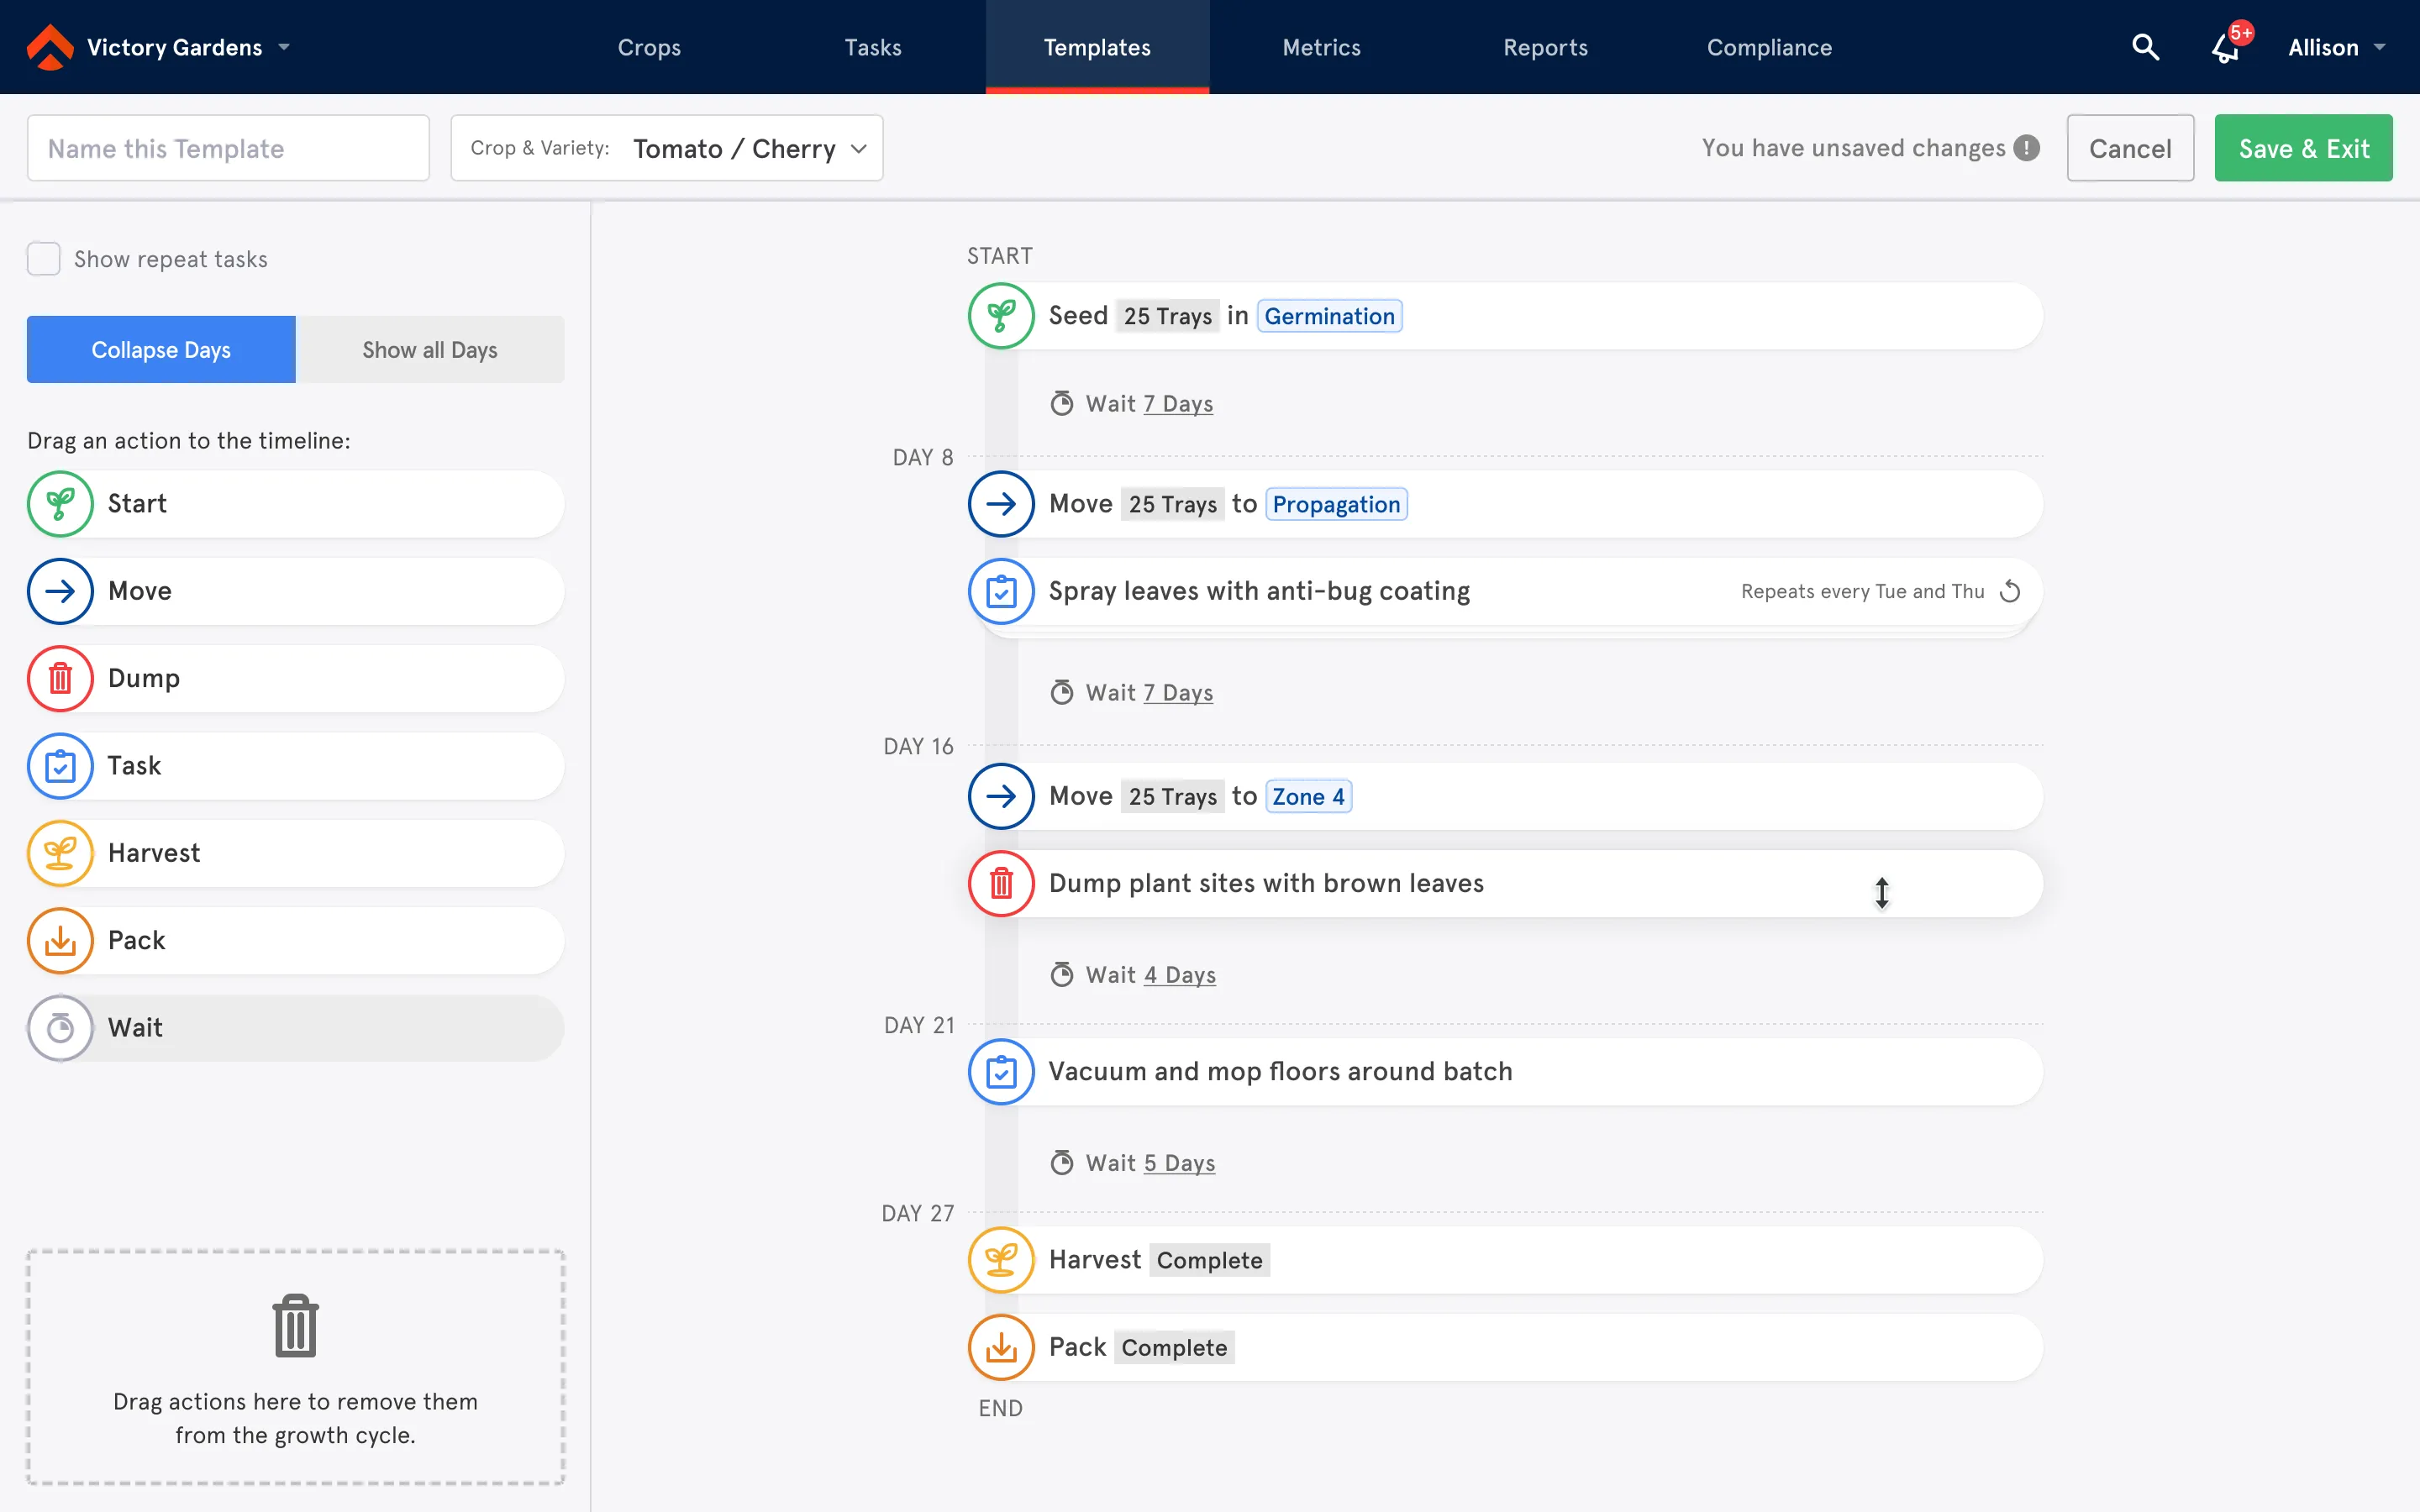Click the Pack action icon in sidebar

60,940
